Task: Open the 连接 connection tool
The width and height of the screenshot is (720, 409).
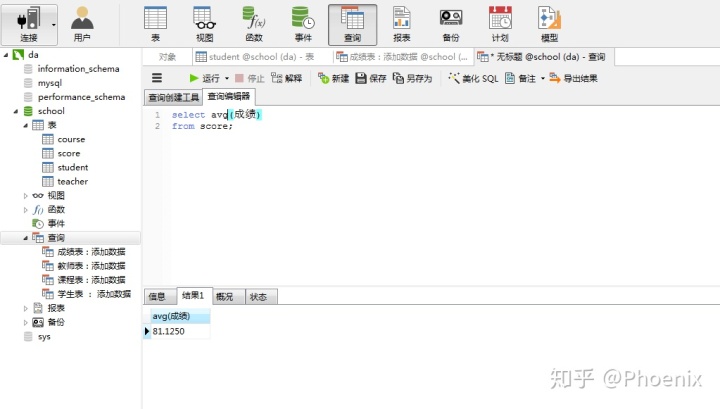Action: pos(29,25)
